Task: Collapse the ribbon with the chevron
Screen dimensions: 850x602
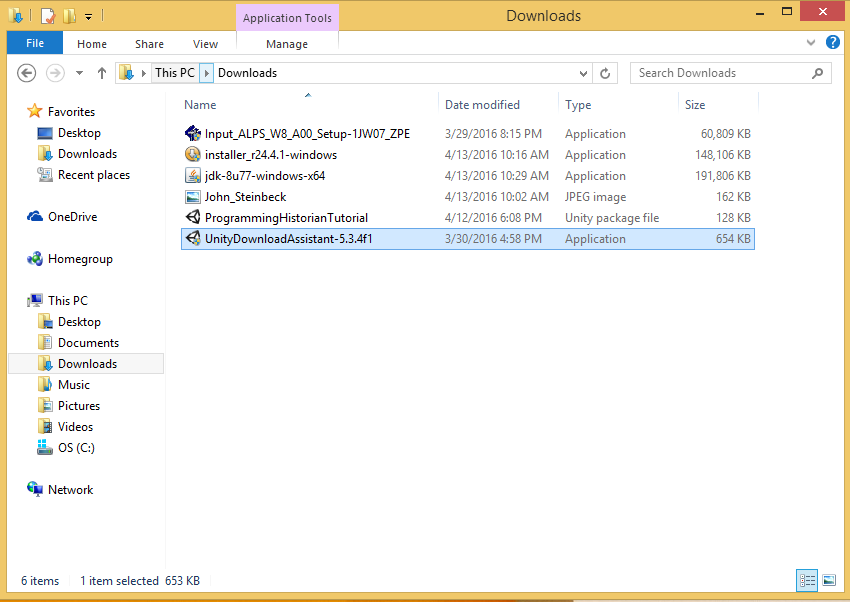Action: pos(810,43)
